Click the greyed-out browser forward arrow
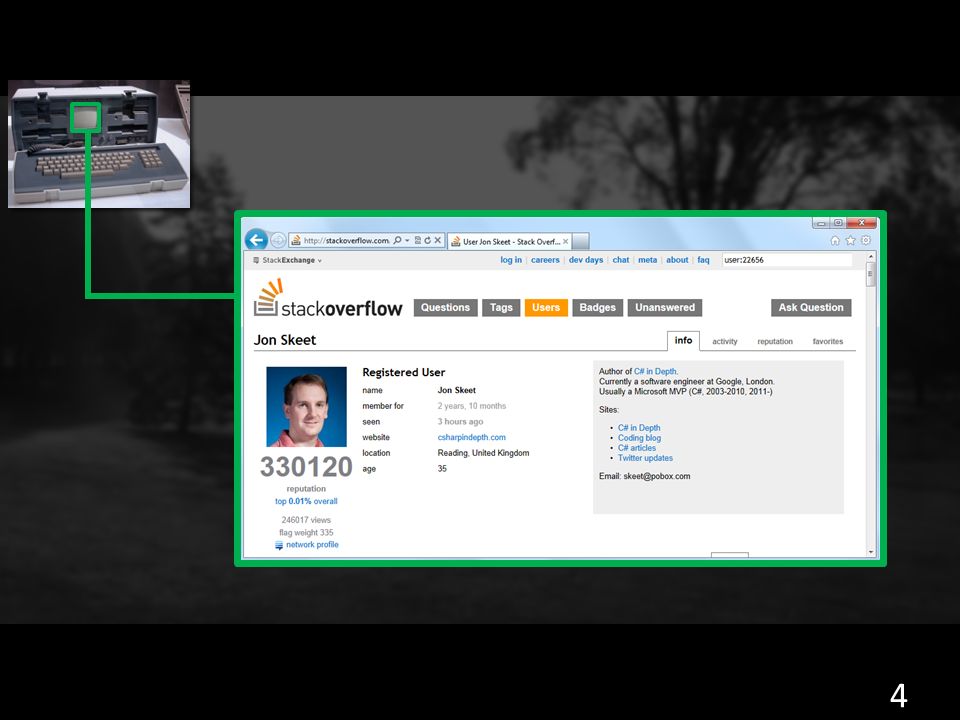This screenshot has height=720, width=960. [277, 241]
